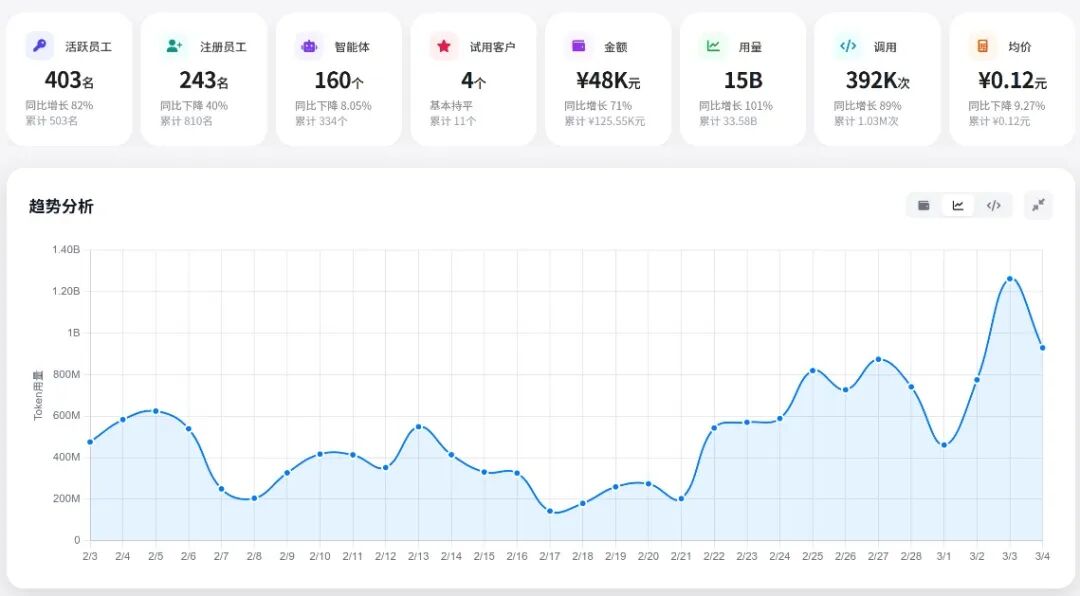The image size is (1080, 596).
Task: Click the 同比增长 82% growth label
Action: (58, 103)
